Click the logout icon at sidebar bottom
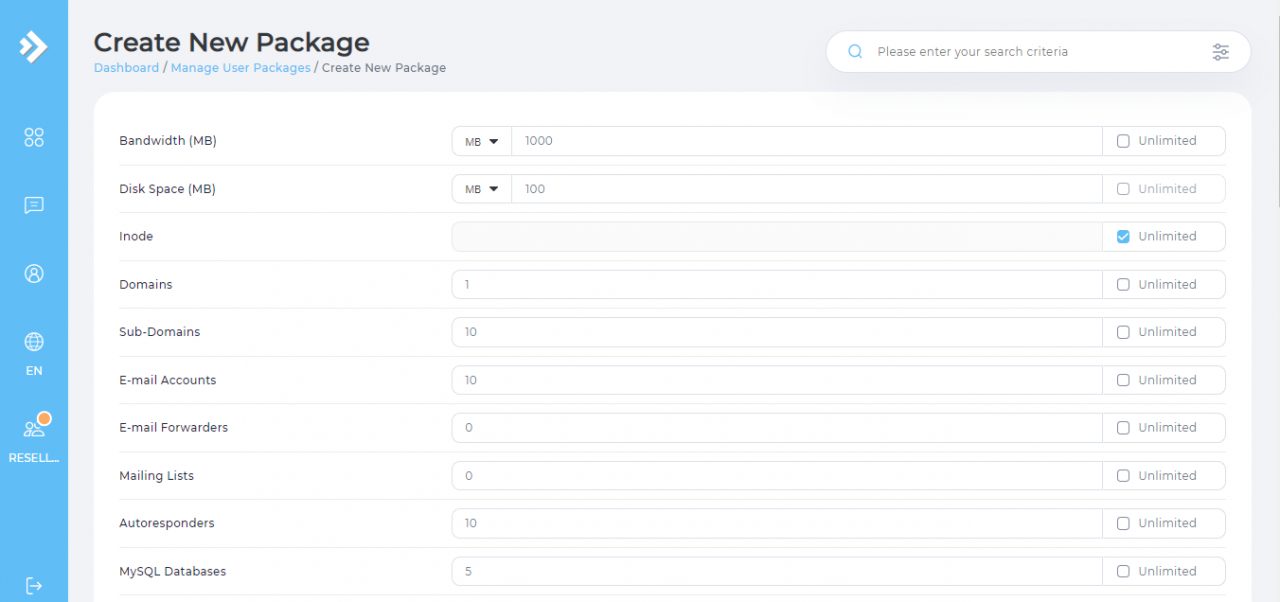 34,585
